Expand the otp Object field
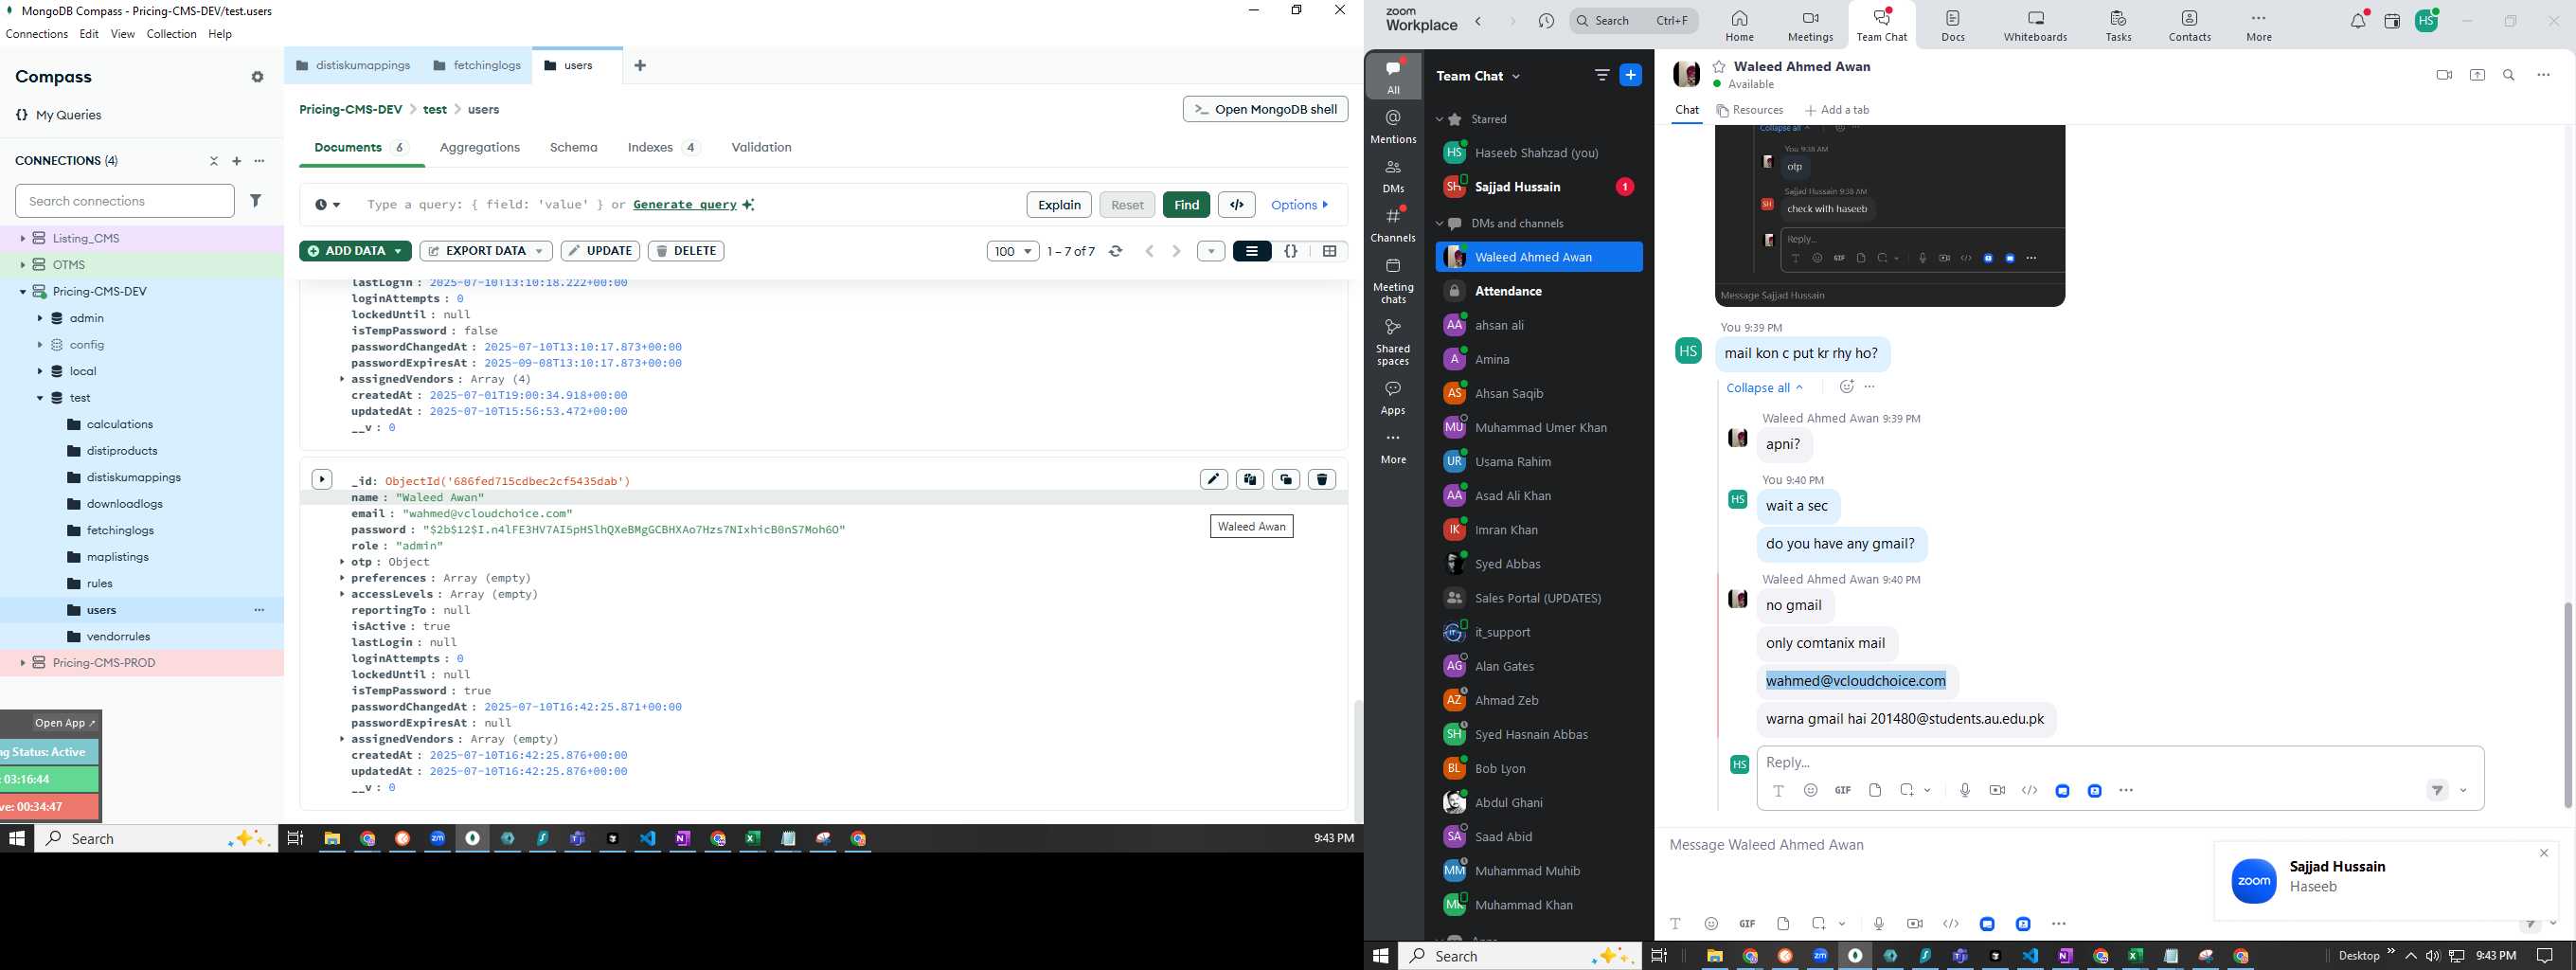This screenshot has width=2576, height=970. [x=342, y=562]
